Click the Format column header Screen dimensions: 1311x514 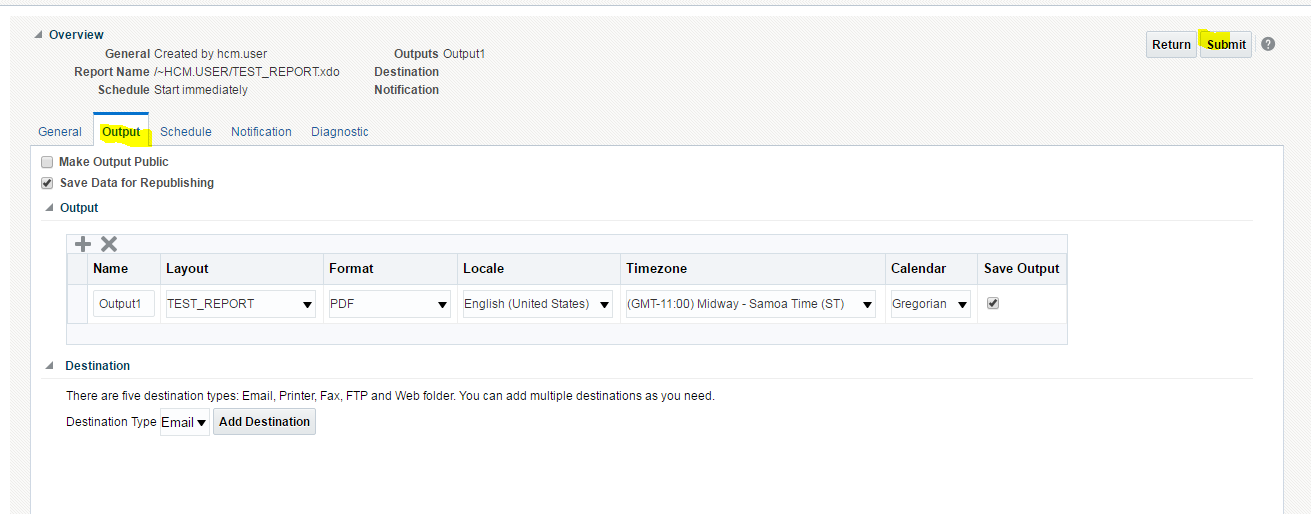390,269
